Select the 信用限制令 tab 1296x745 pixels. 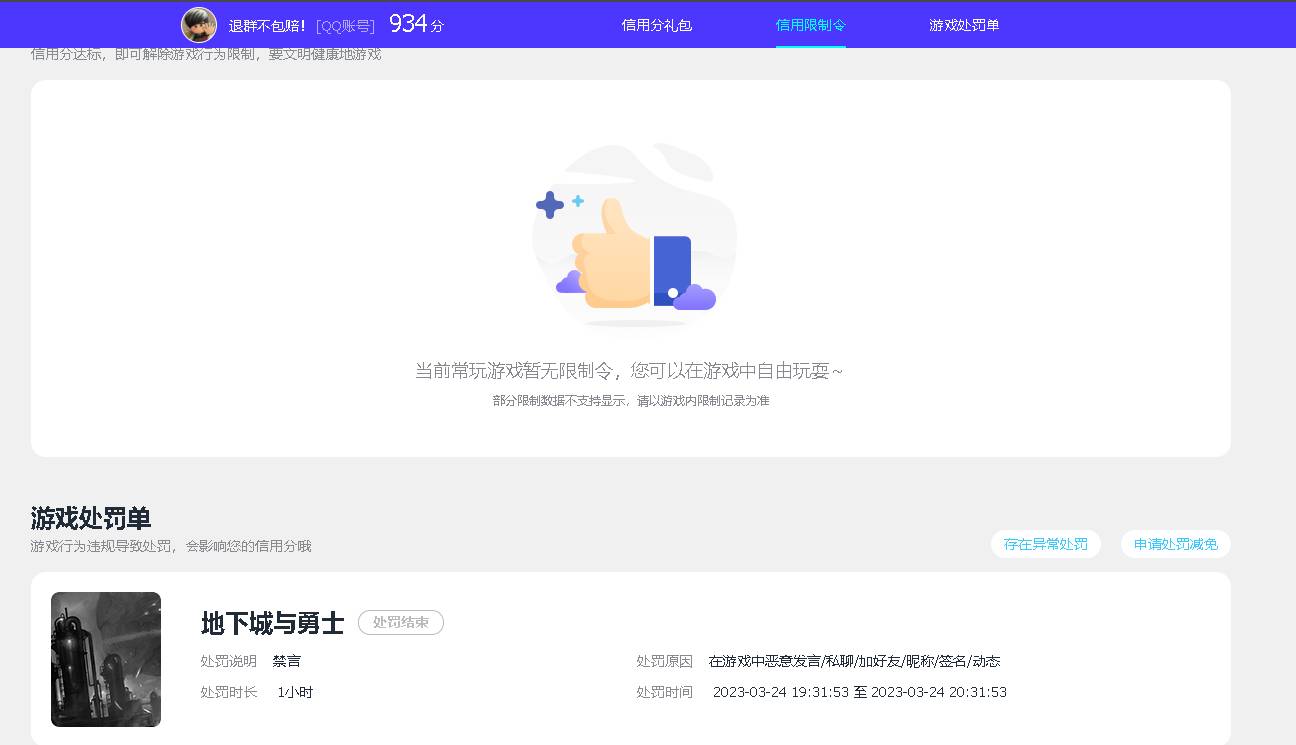810,24
